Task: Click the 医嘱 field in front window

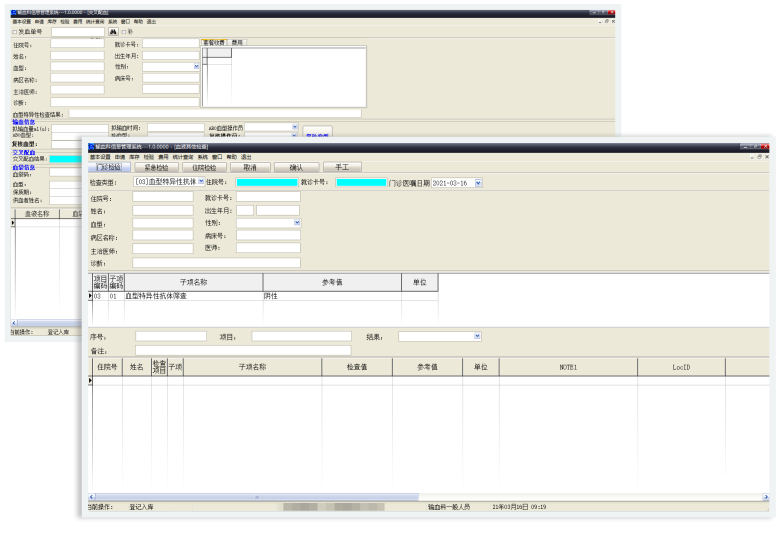Action: click(268, 248)
